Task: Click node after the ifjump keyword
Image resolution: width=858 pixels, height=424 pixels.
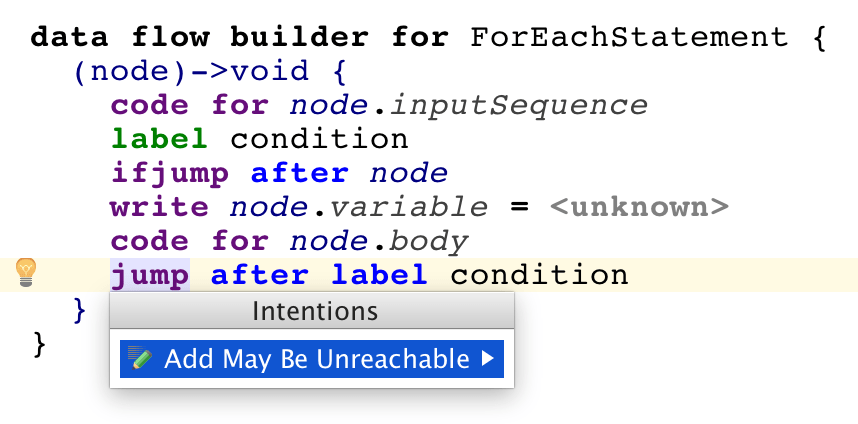Action: pos(408,173)
